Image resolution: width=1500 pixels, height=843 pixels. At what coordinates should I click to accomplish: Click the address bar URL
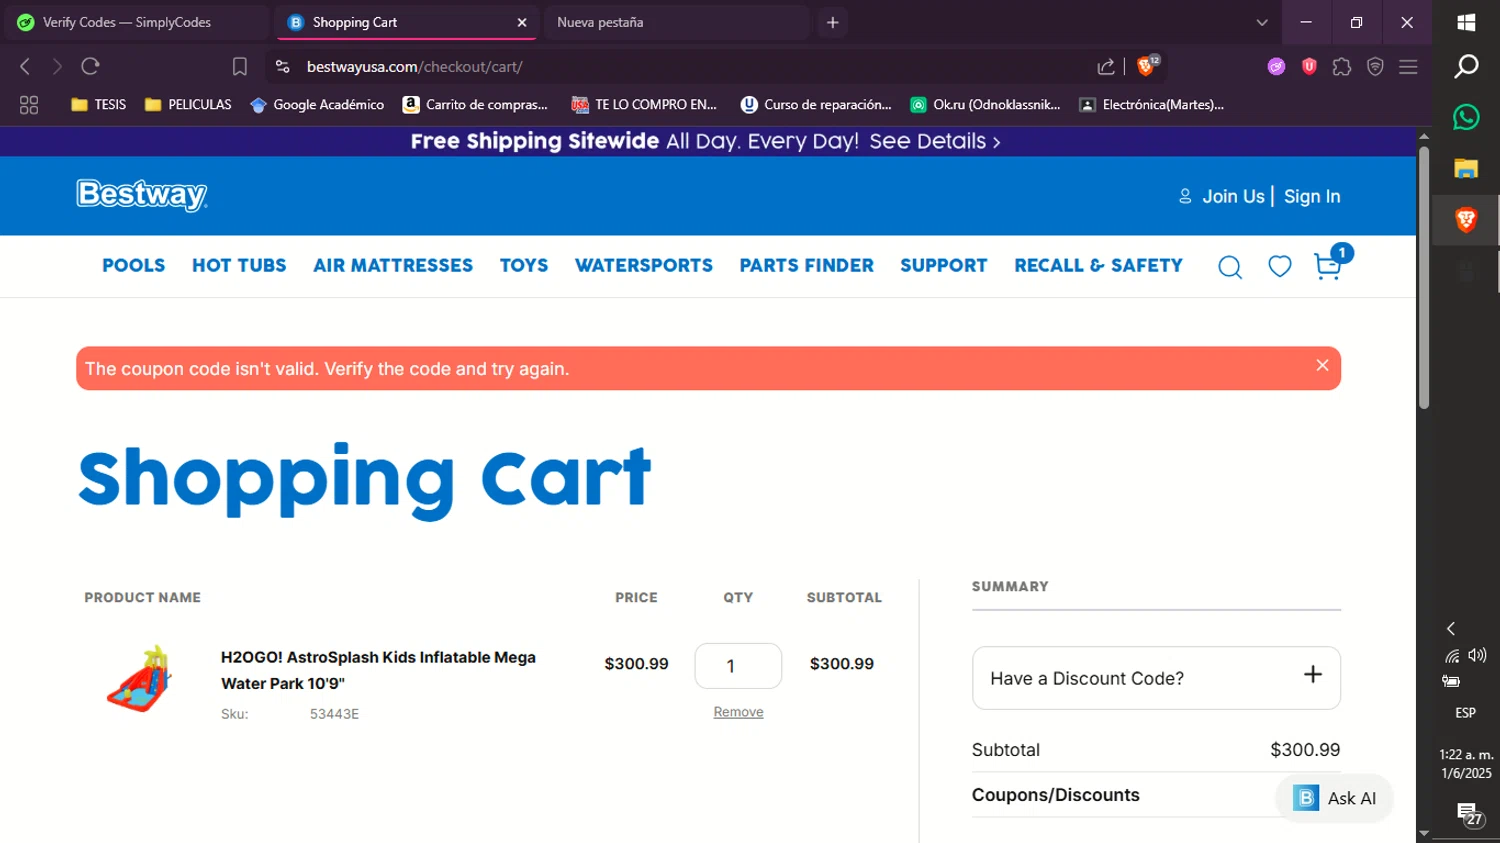pos(414,67)
